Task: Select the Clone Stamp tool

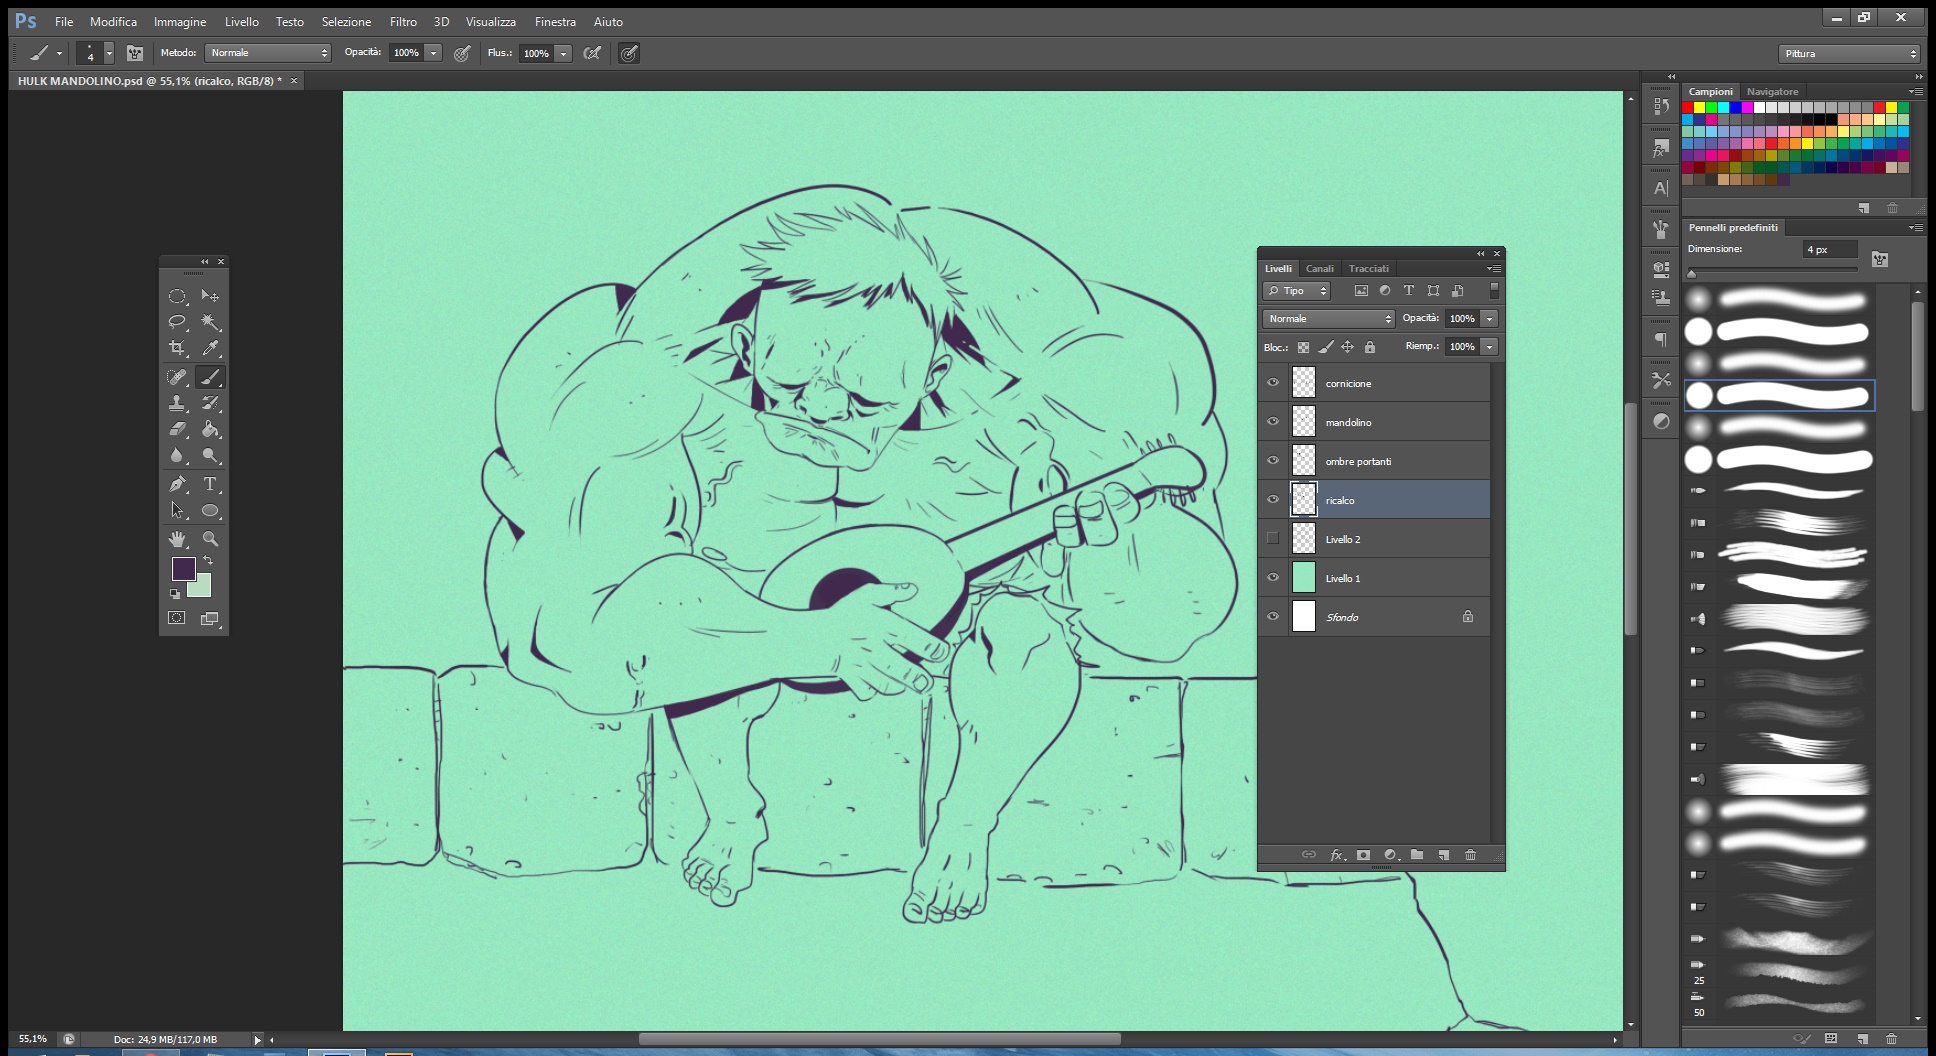Action: 177,403
